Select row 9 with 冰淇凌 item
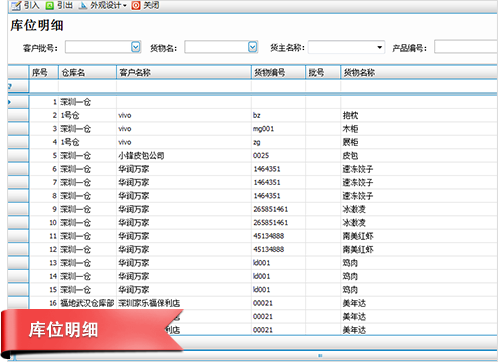The image size is (498, 362). pyautogui.click(x=252, y=209)
